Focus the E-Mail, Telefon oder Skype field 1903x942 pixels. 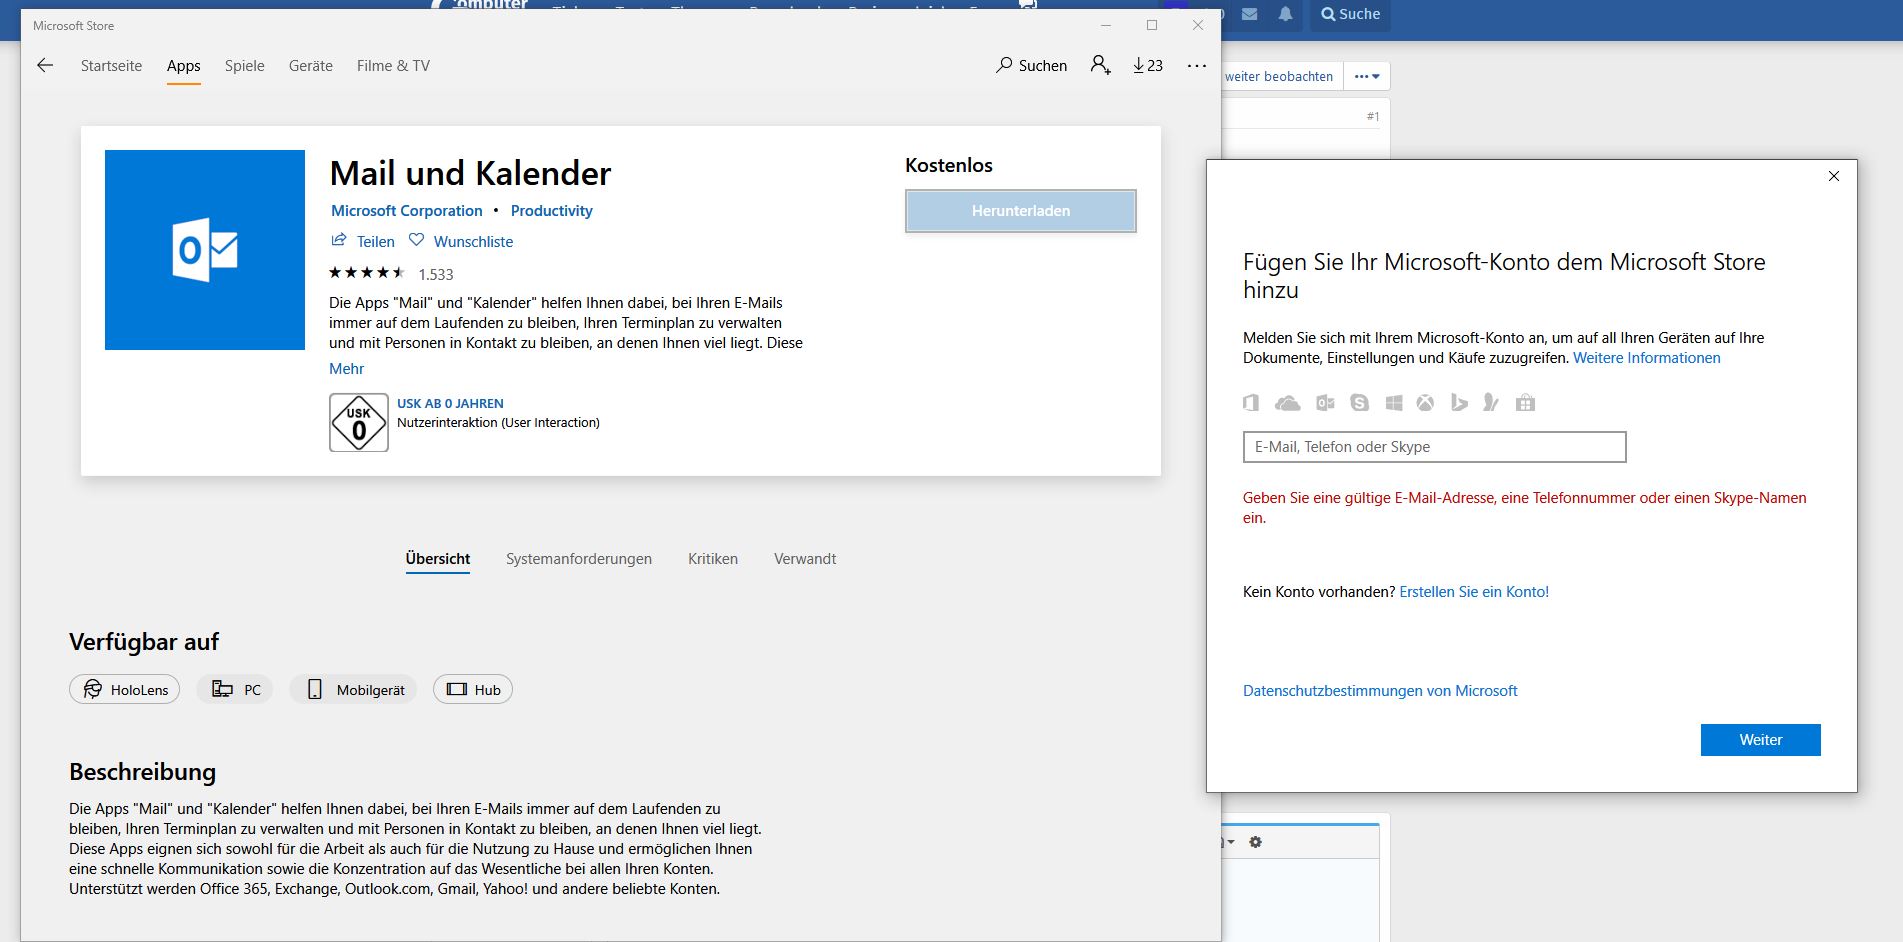(1434, 447)
